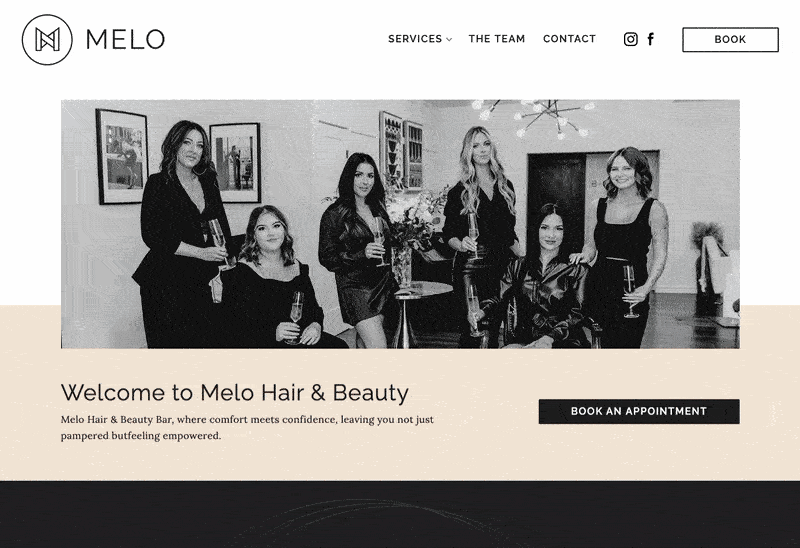Open the CONTACT page link

(x=569, y=39)
